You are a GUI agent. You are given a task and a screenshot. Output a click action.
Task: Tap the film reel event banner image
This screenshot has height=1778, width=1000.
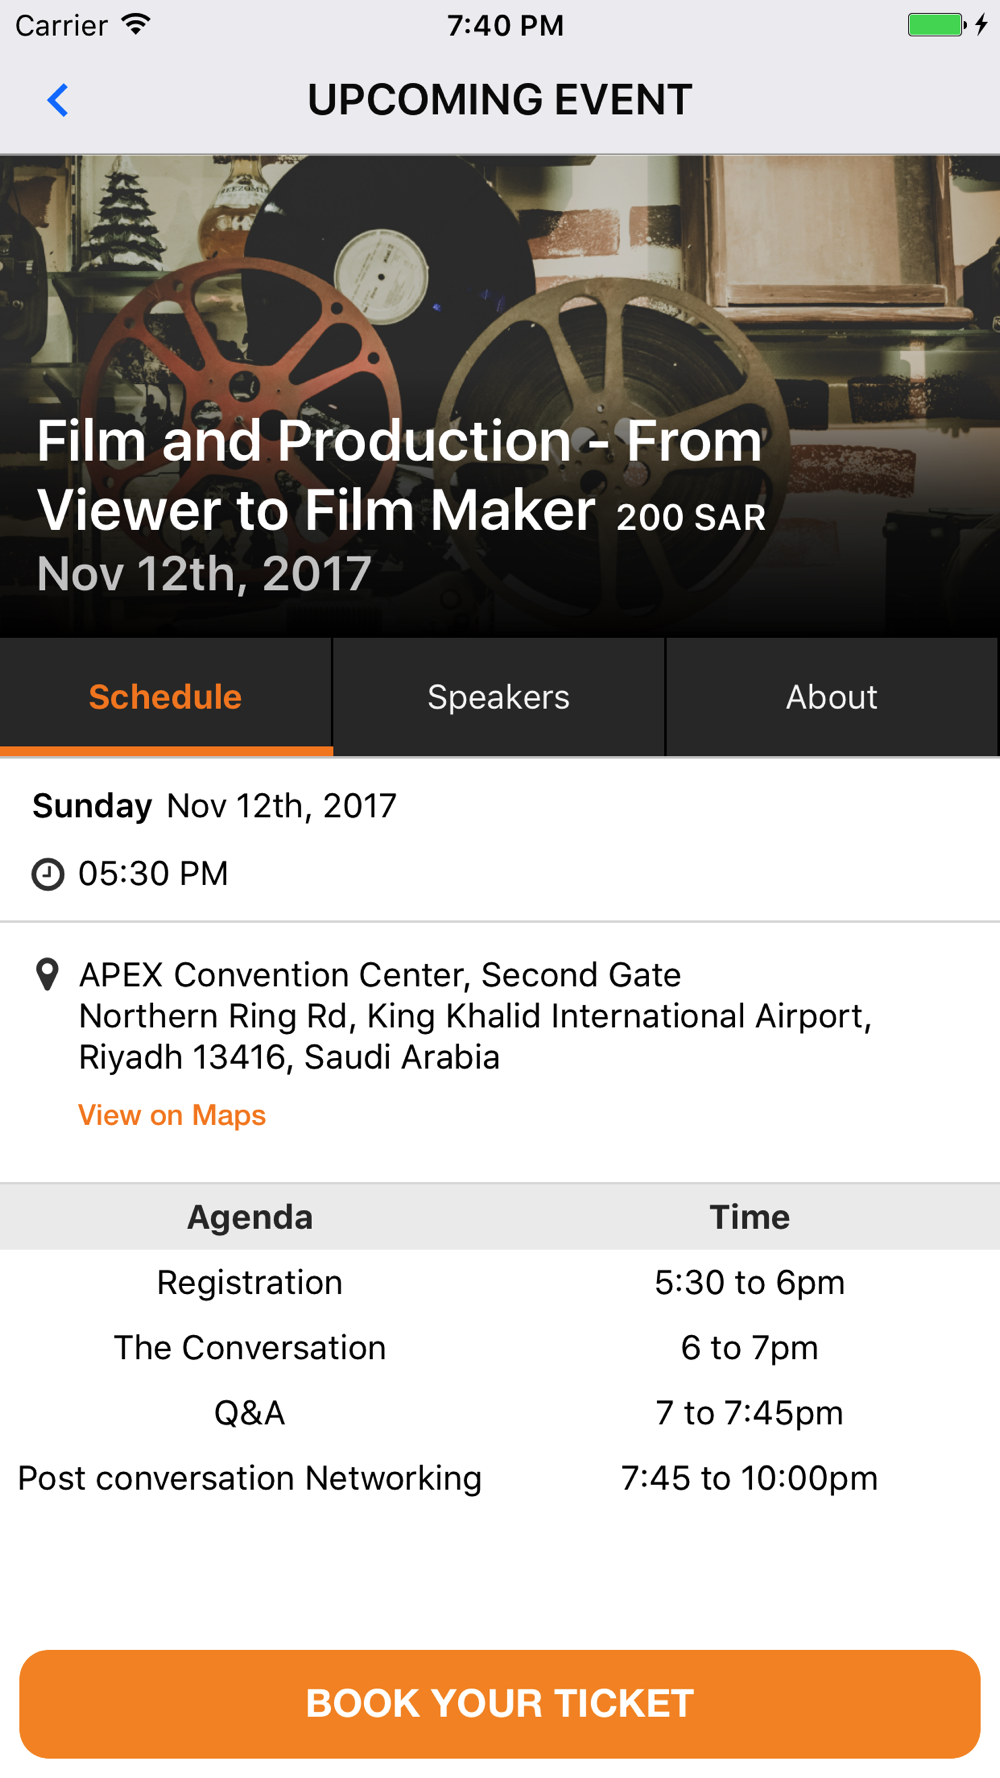point(500,396)
